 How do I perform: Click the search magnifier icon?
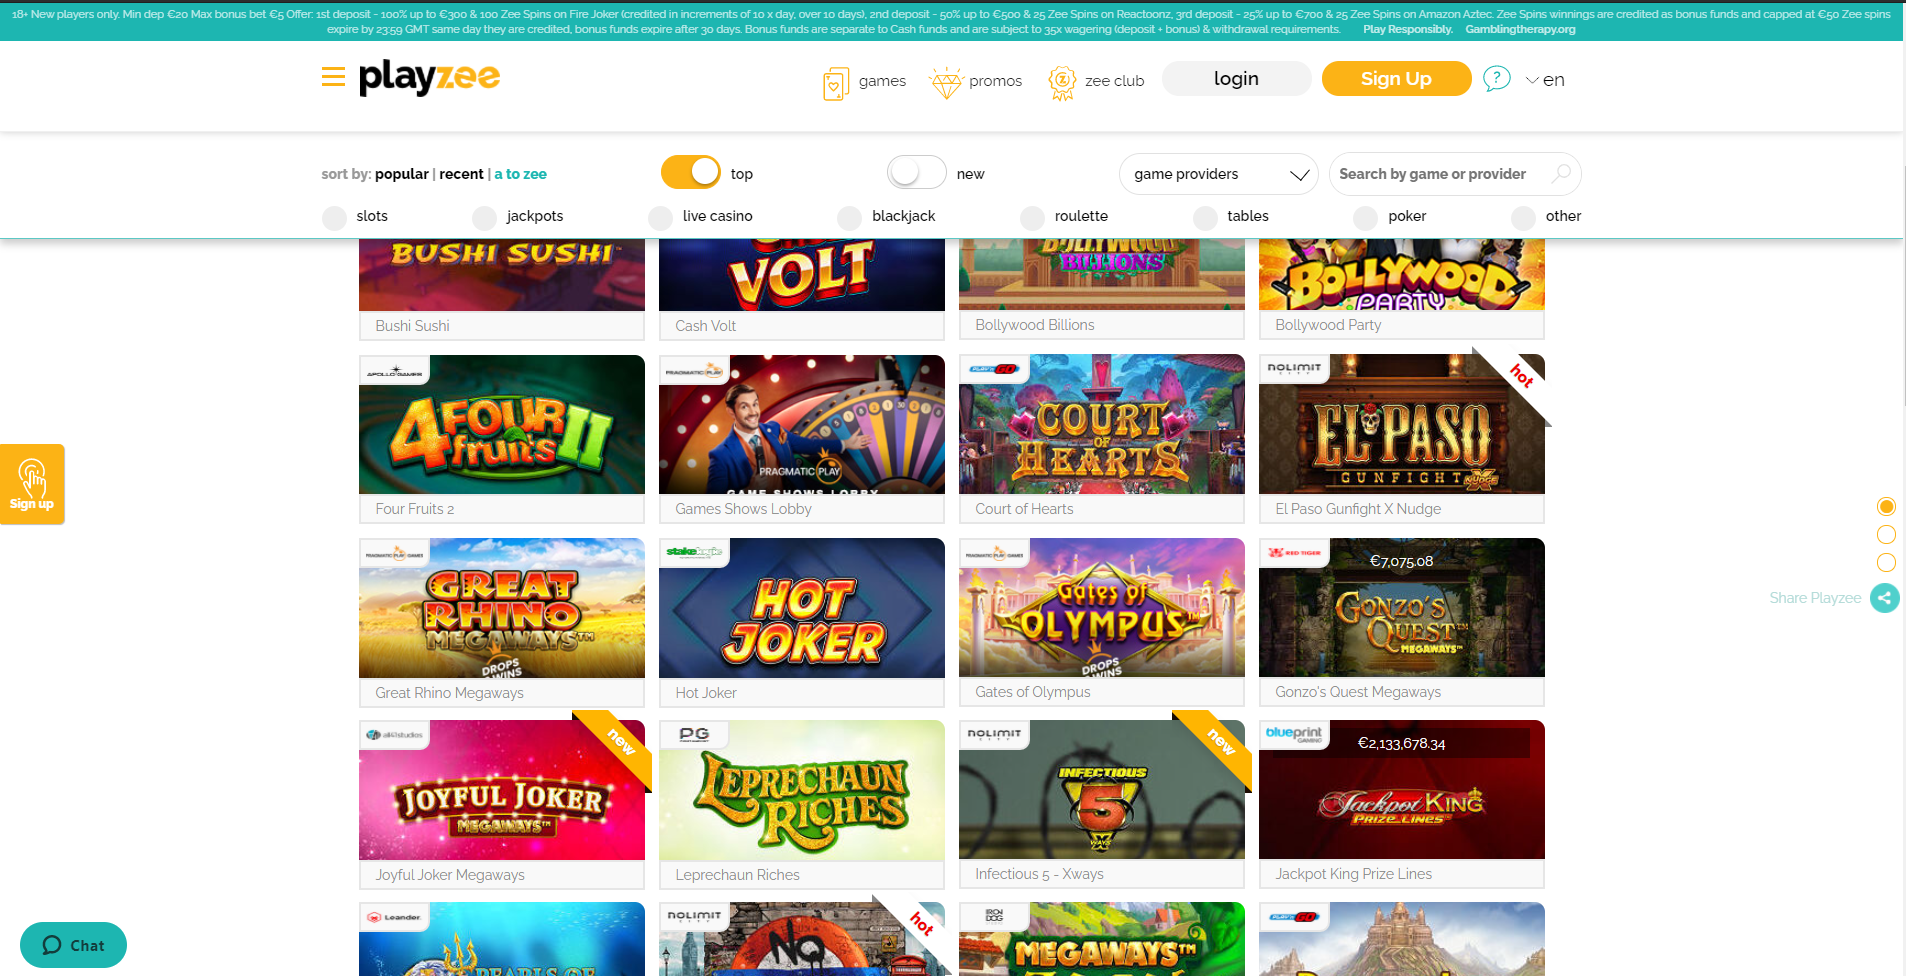pos(1561,173)
